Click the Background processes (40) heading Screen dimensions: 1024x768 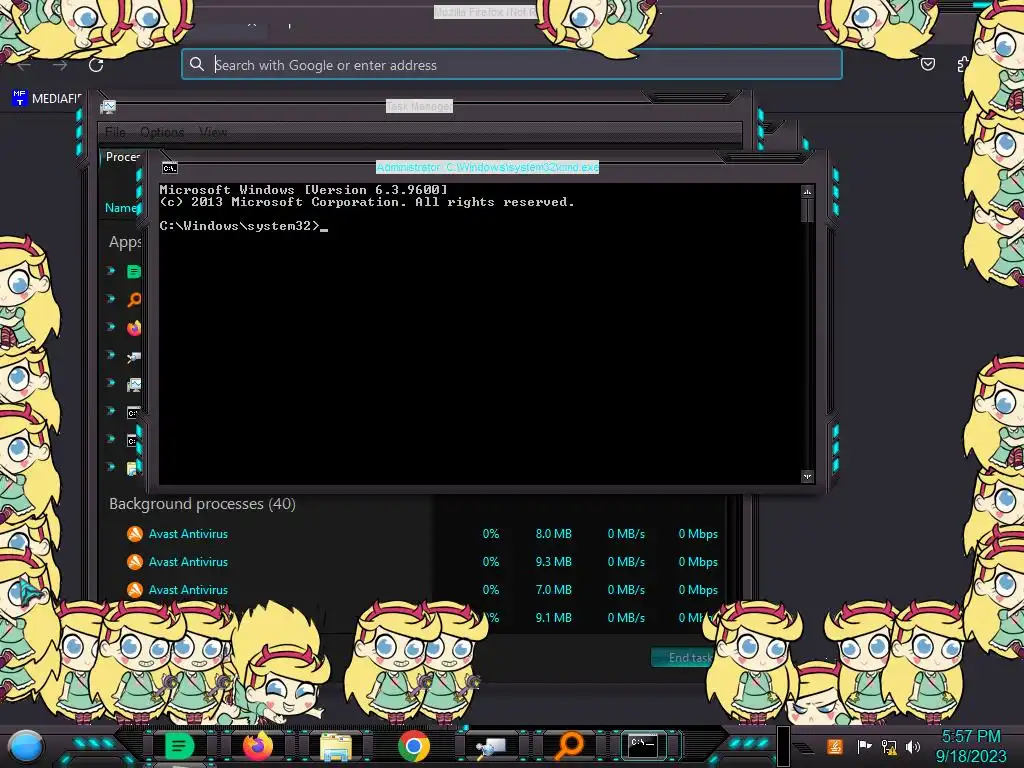point(202,504)
